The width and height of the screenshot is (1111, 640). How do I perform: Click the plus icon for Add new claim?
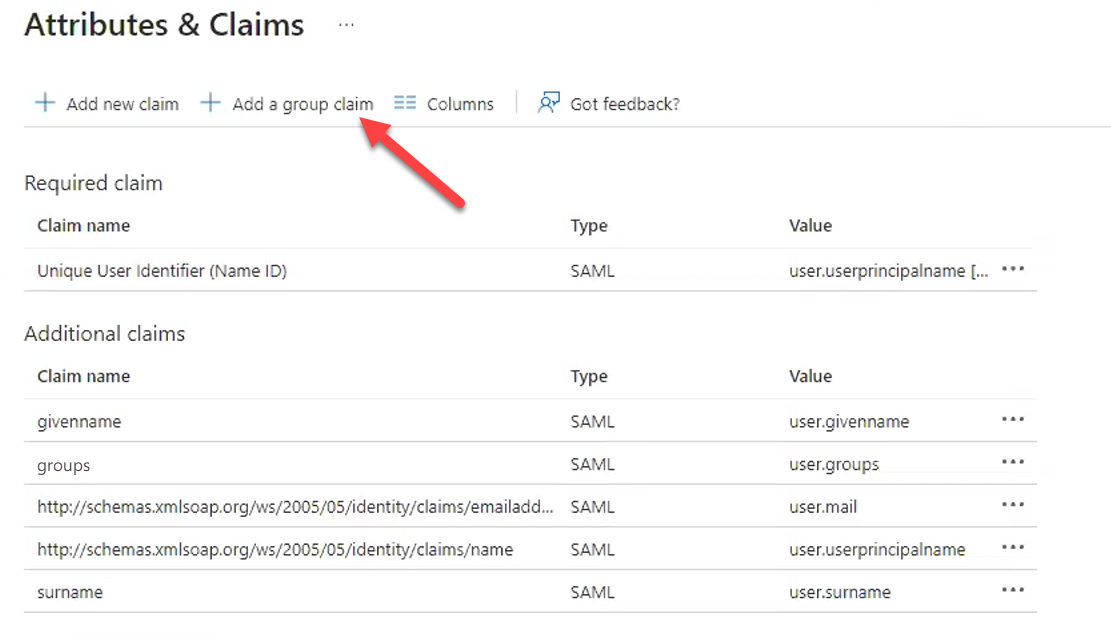click(45, 103)
